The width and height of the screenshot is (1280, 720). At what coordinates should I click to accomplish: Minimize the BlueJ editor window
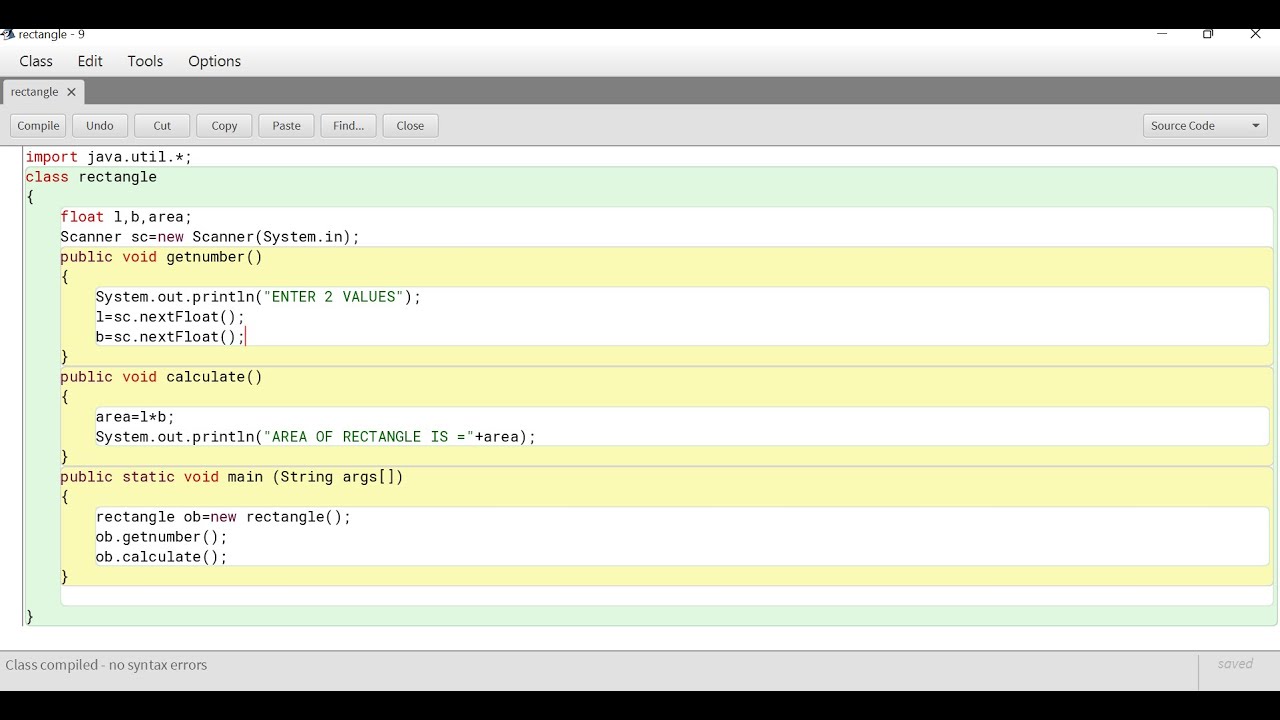tap(1162, 34)
